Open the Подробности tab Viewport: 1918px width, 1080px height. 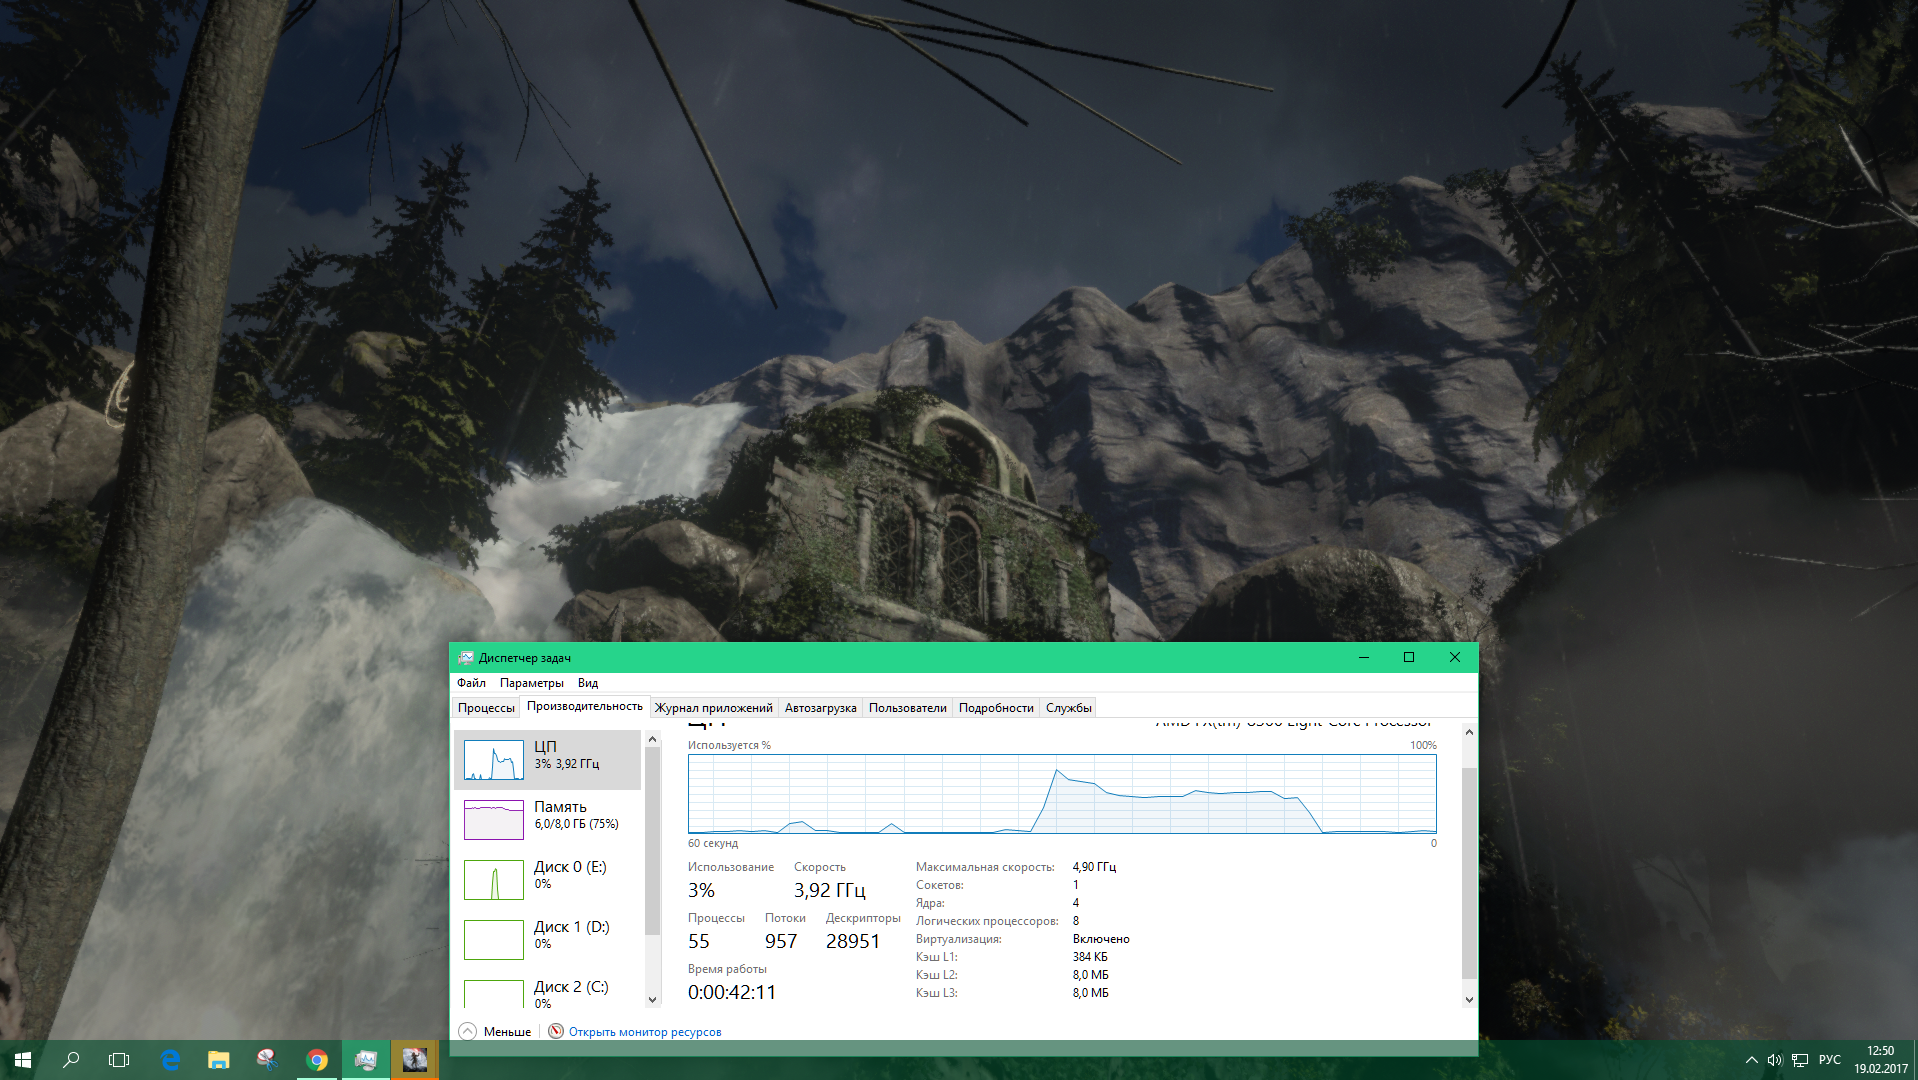tap(996, 708)
